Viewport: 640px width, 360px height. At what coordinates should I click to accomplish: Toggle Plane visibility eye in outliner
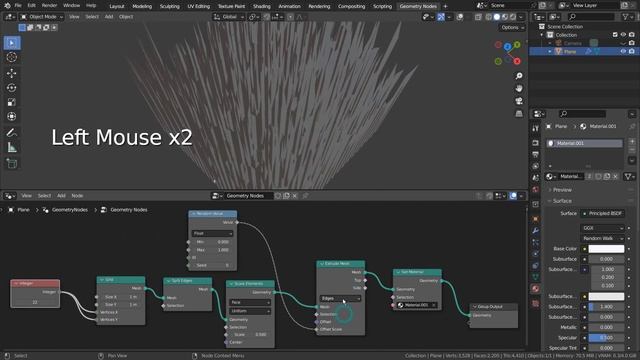[623, 51]
